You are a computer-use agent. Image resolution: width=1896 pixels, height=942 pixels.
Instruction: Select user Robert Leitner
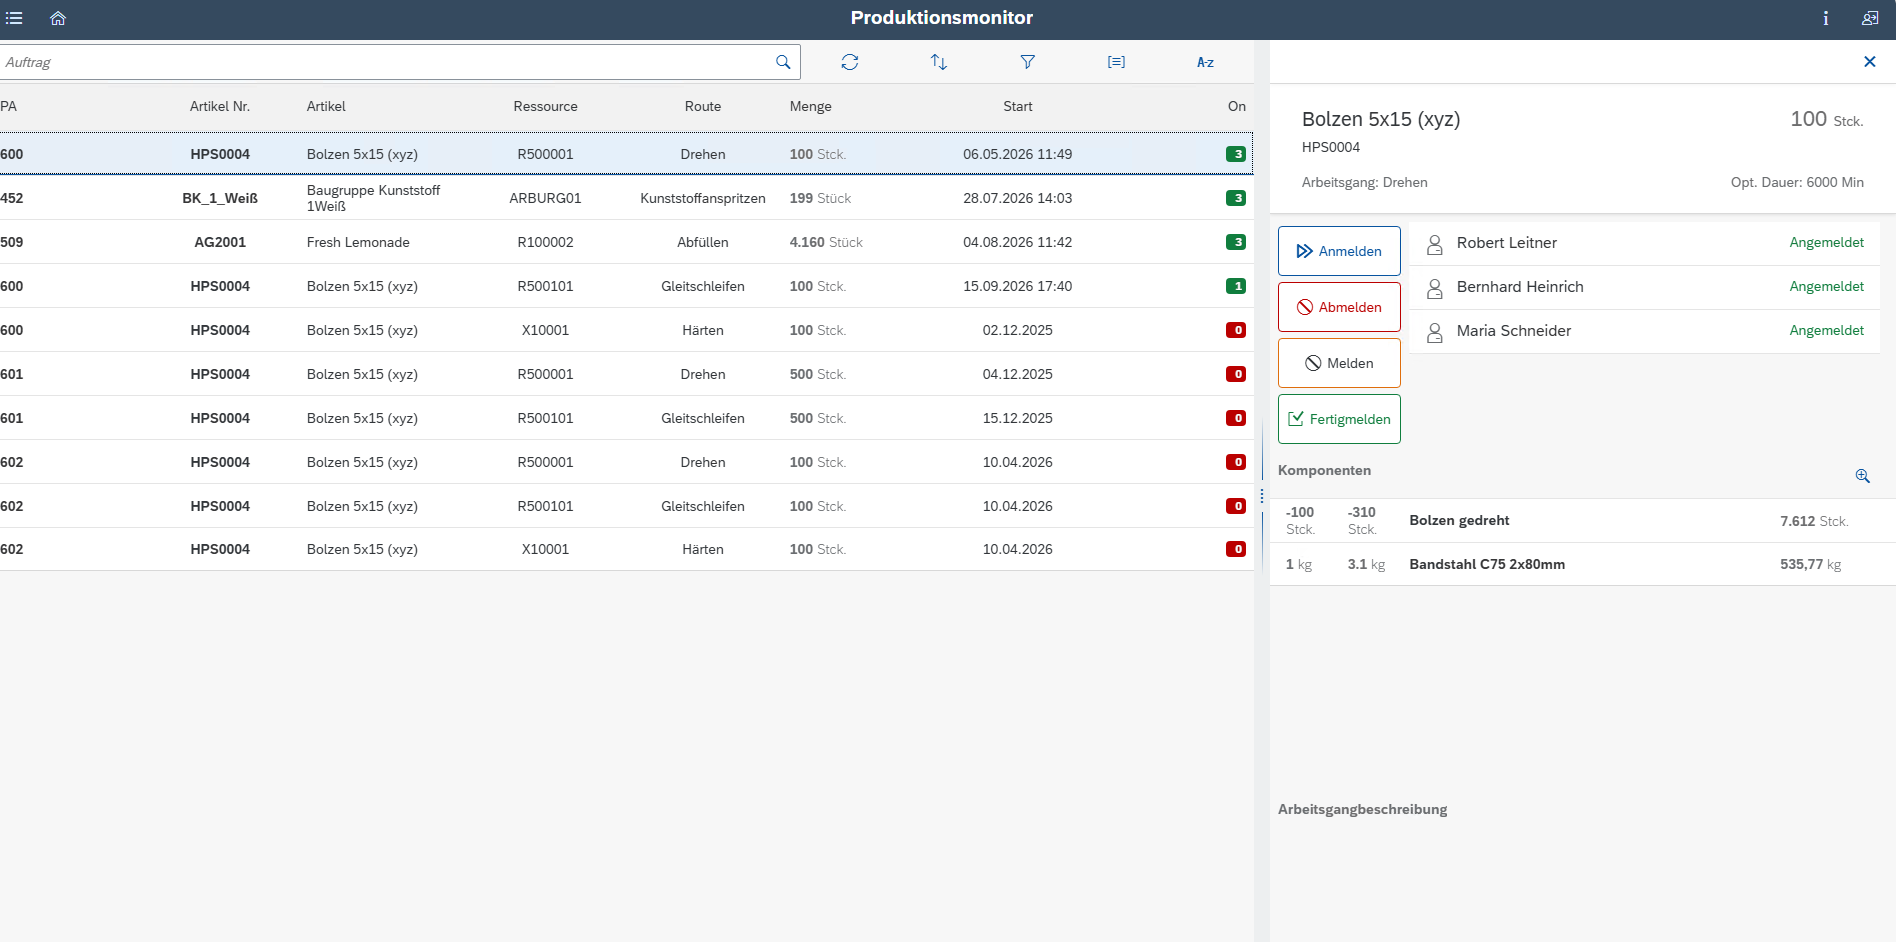click(x=1645, y=243)
